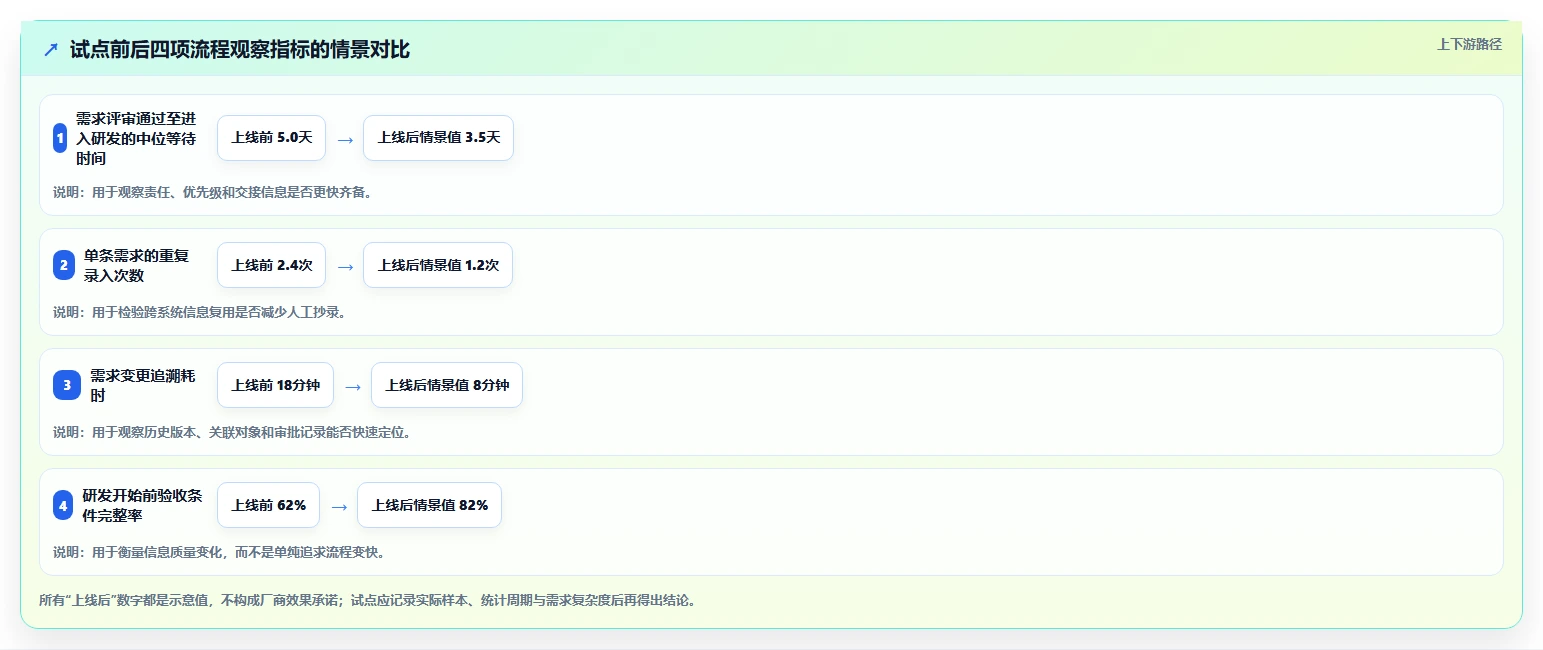Click the note about 责任、优先级和交接信息
The image size is (1543, 650).
point(212,192)
